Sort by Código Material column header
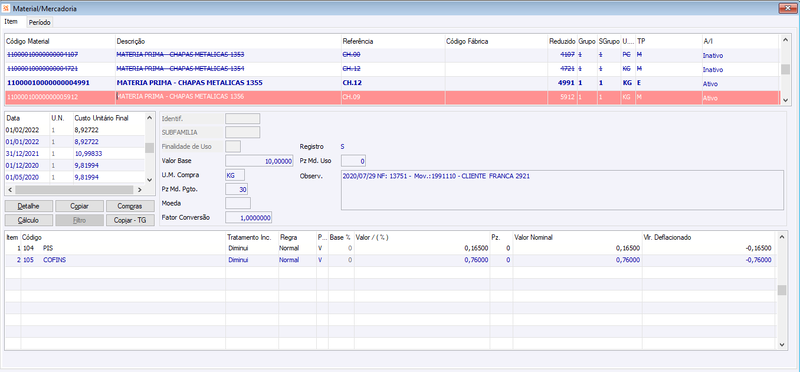Image resolution: width=800 pixels, height=372 pixels. pyautogui.click(x=60, y=41)
